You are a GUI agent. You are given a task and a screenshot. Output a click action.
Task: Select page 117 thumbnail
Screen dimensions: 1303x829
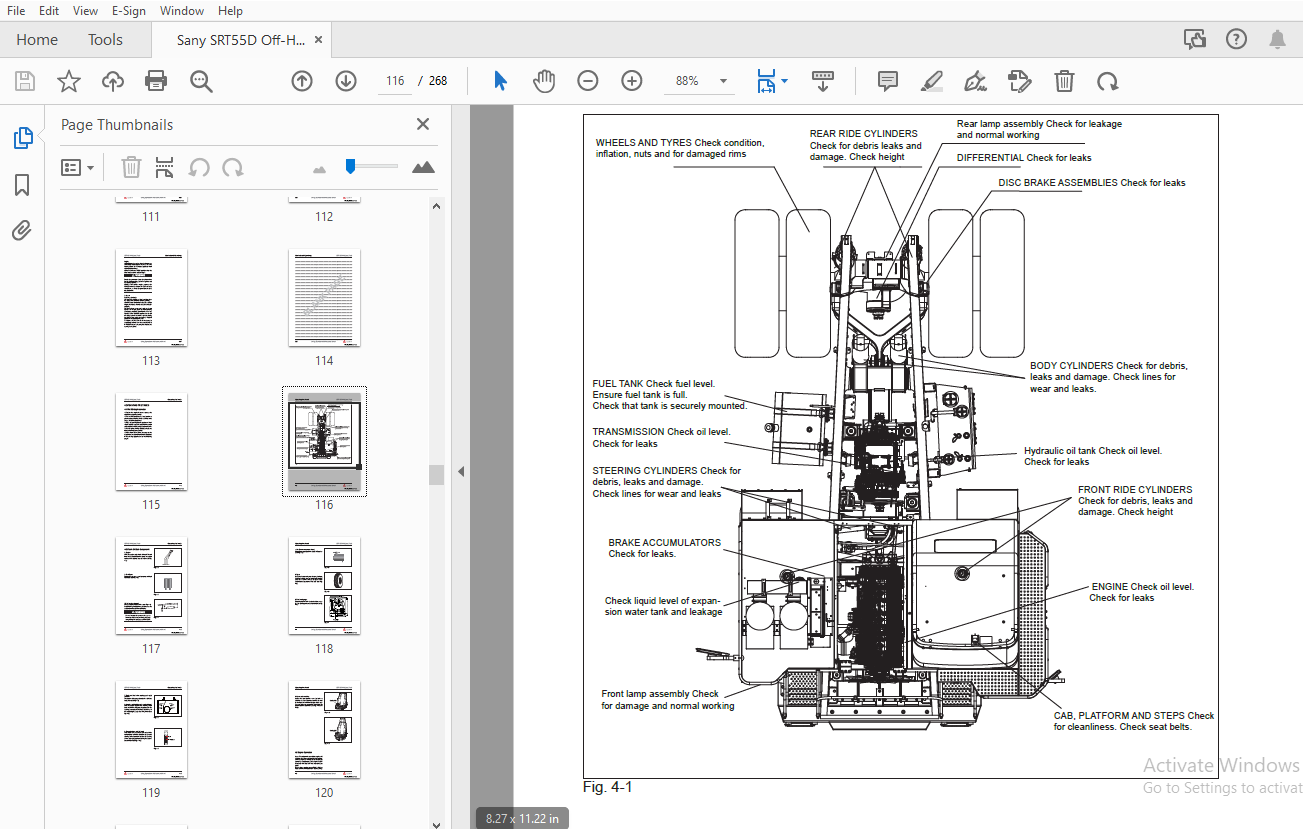(x=151, y=585)
